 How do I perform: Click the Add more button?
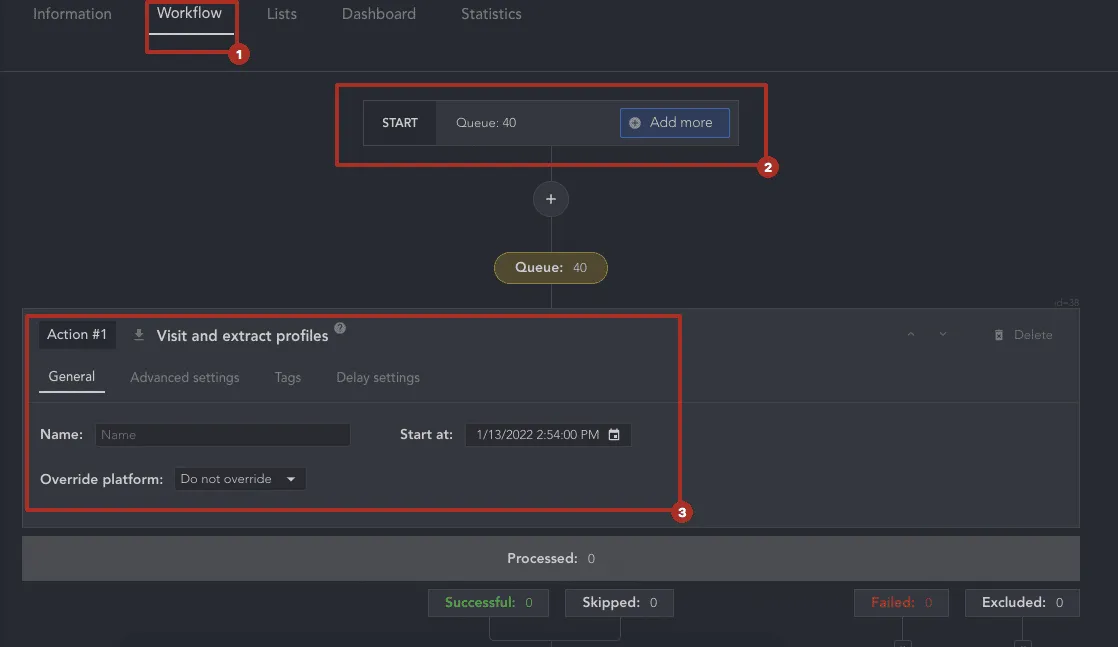coord(675,123)
